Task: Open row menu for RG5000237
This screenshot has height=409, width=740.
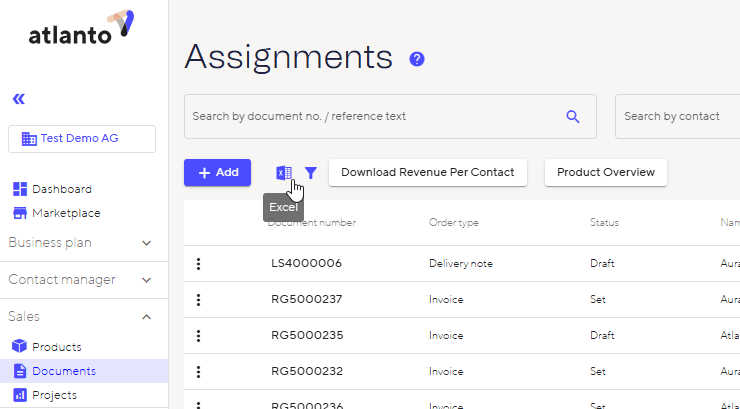Action: (199, 300)
